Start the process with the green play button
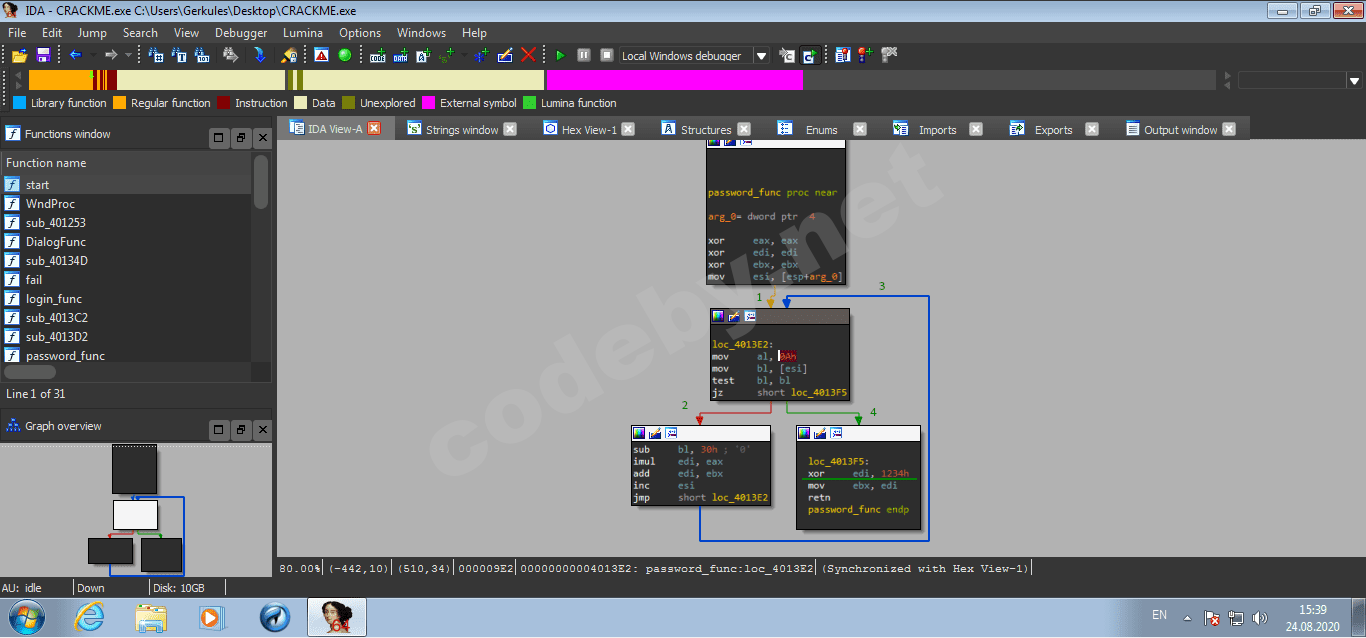1366x638 pixels. [x=560, y=55]
